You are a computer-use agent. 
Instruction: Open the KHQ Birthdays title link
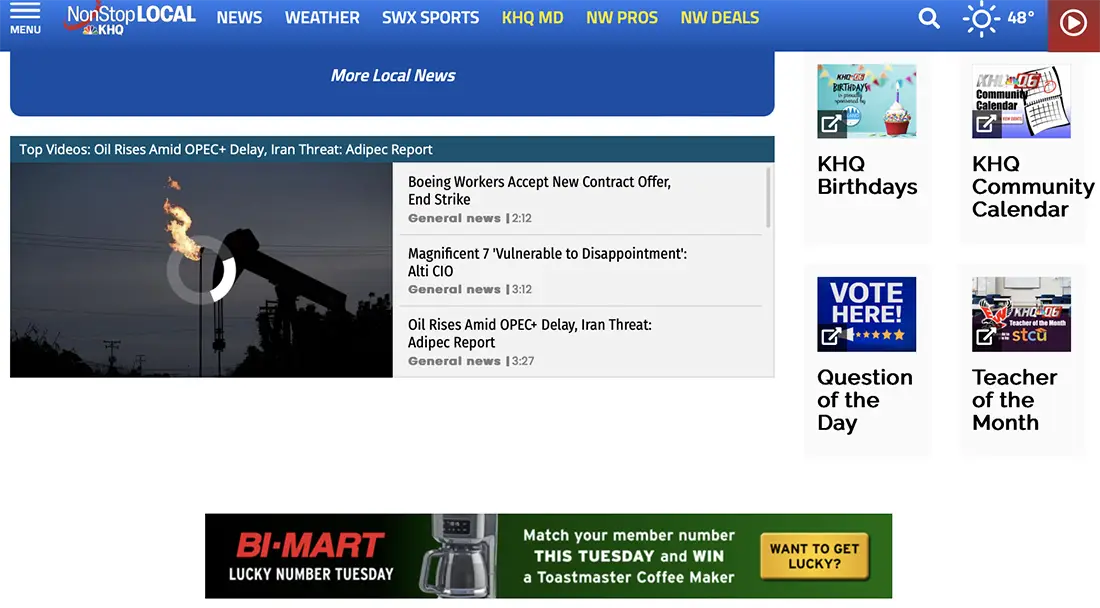click(867, 175)
